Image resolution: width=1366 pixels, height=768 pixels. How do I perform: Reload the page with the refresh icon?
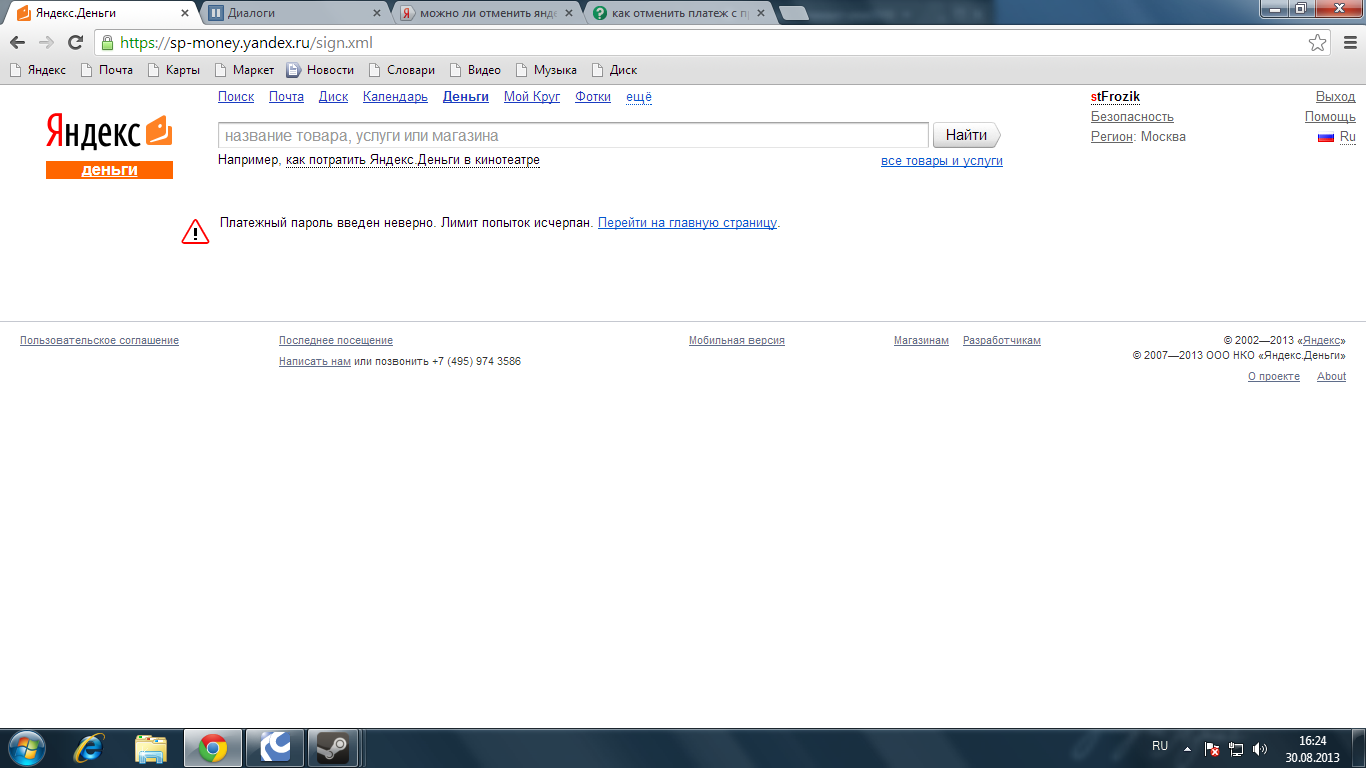click(x=75, y=42)
